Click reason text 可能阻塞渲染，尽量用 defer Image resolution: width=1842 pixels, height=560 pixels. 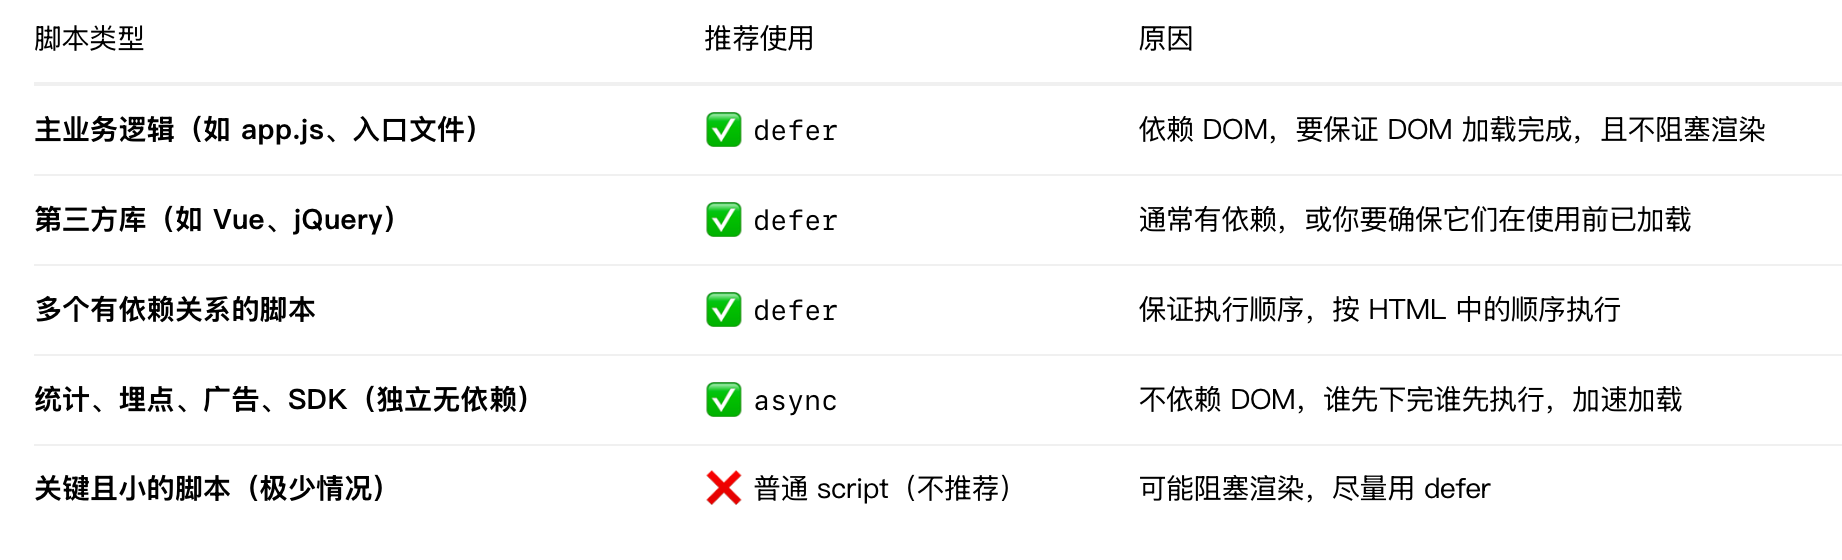point(1314,489)
